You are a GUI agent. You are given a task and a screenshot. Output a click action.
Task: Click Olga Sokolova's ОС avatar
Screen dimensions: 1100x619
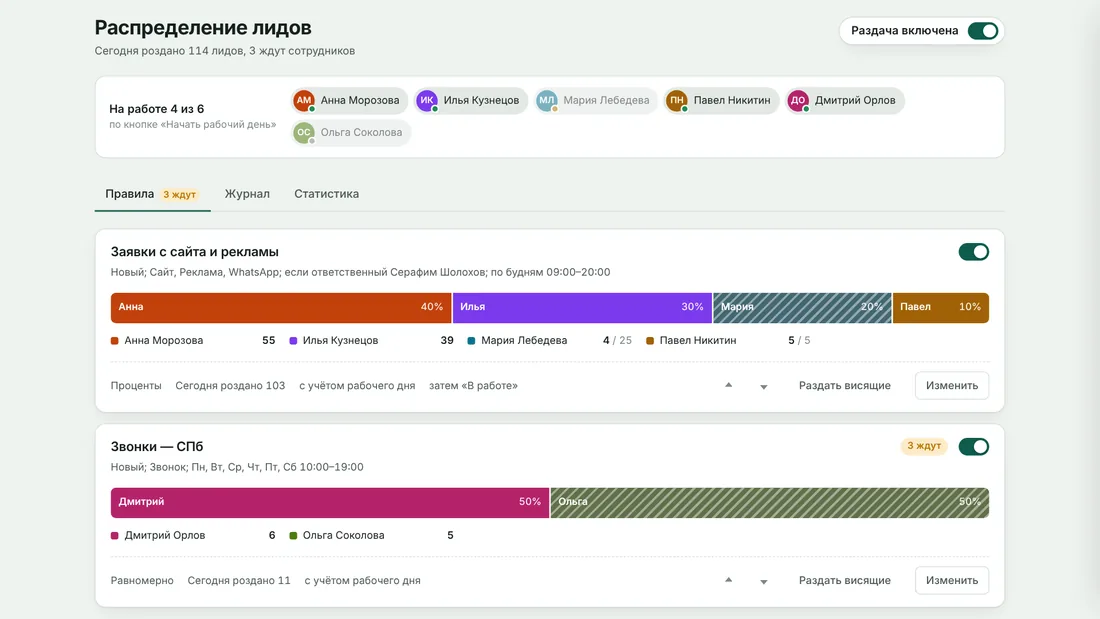pos(303,133)
